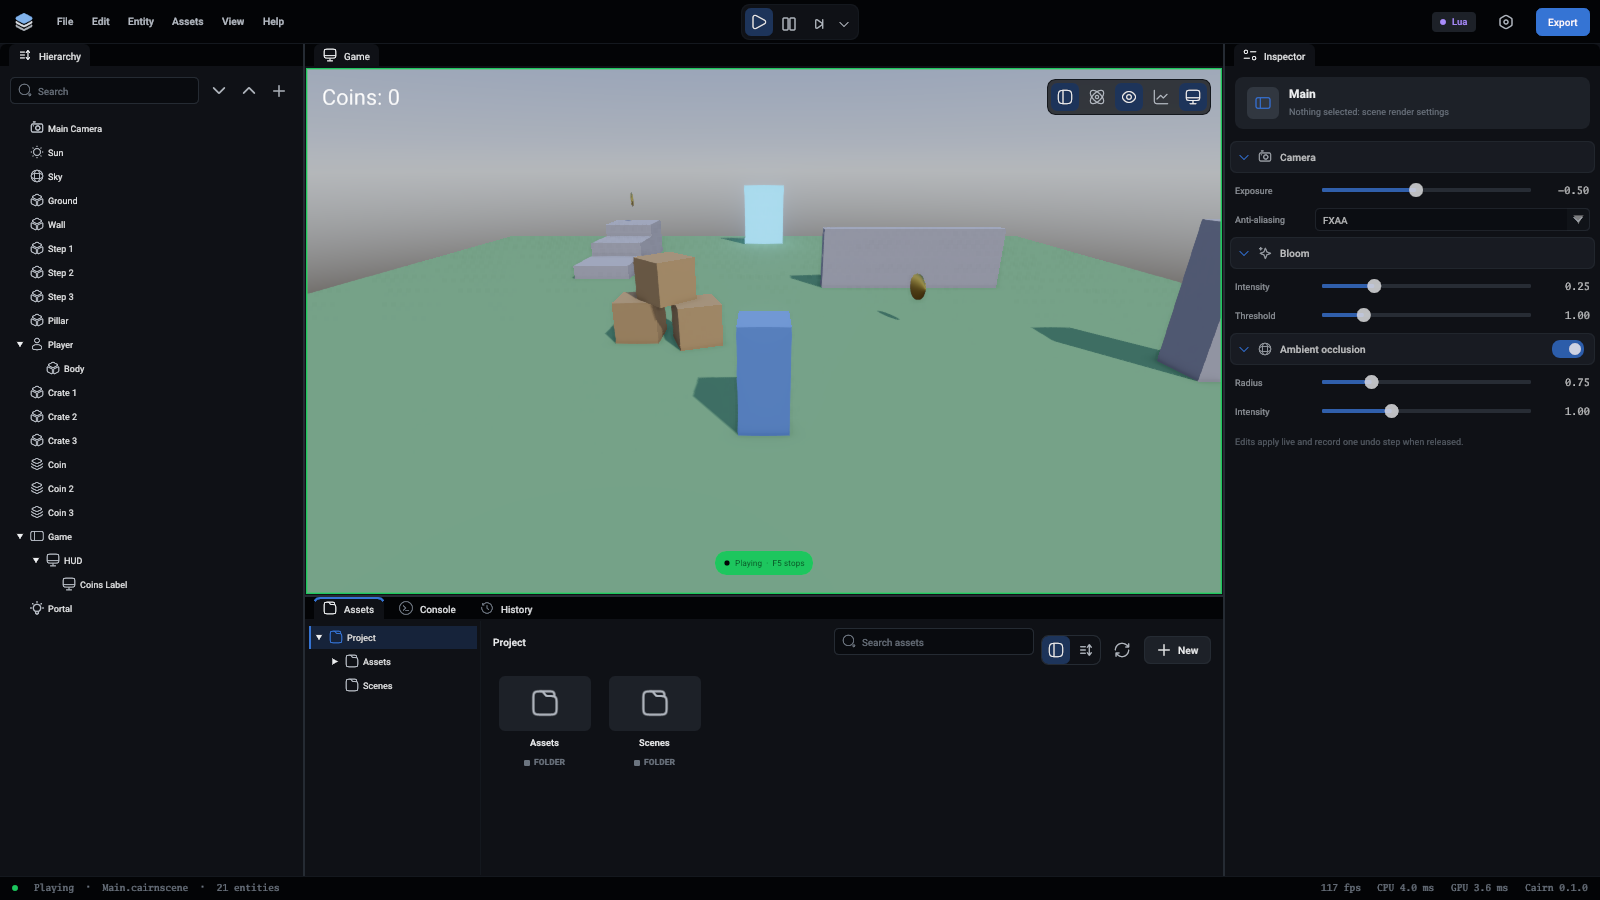This screenshot has width=1600, height=900.
Task: Click the up chevron in the Hierarchy toolbar
Action: [x=249, y=91]
